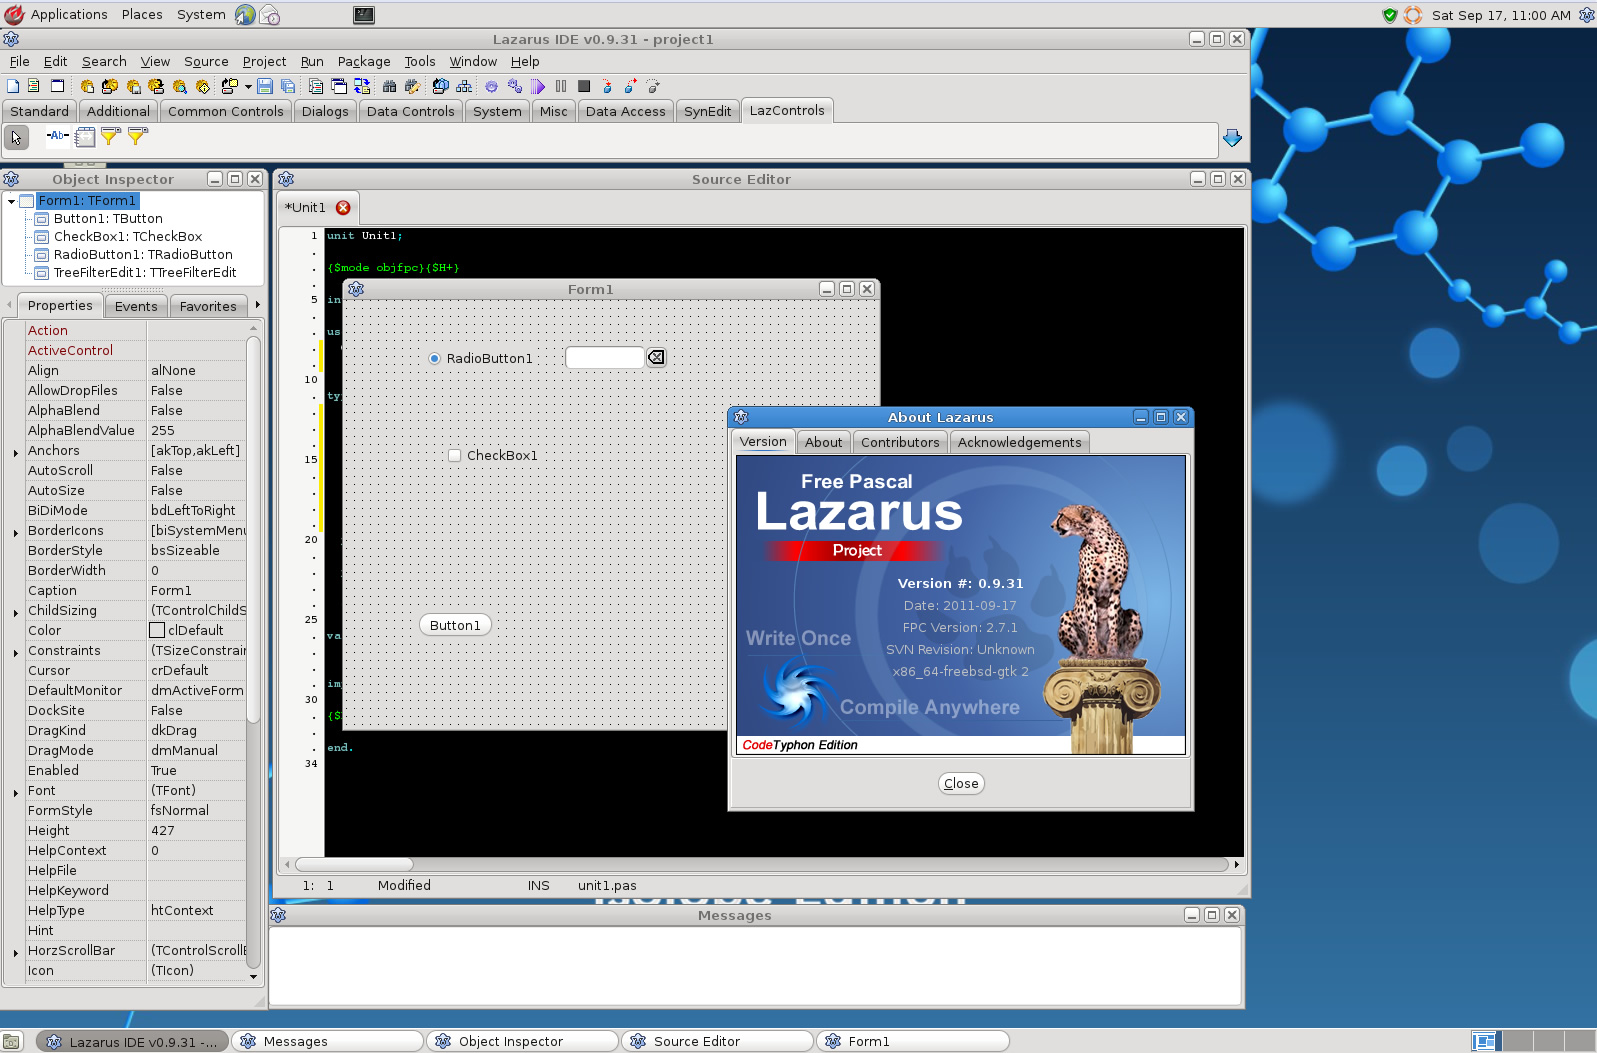The image size is (1597, 1053).
Task: Click the Toggle Form/Unit icon
Action: pyautogui.click(x=362, y=86)
